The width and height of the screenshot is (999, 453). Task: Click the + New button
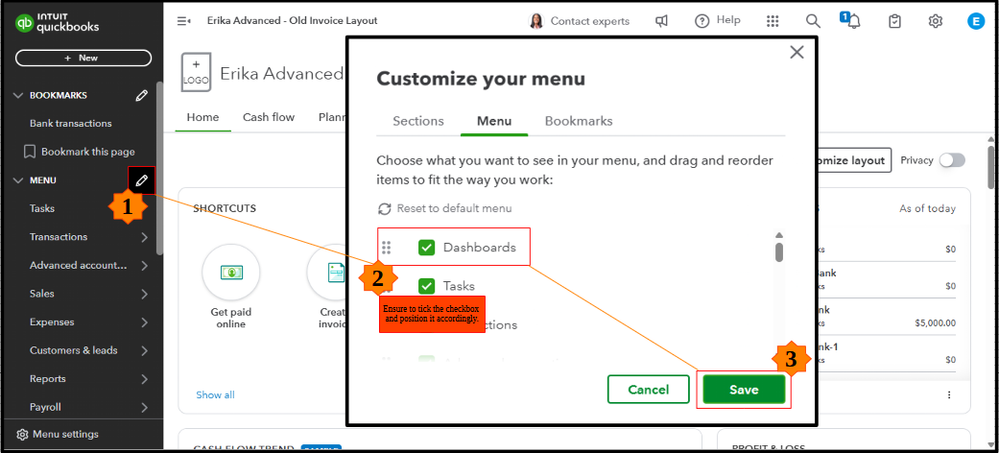coord(83,58)
